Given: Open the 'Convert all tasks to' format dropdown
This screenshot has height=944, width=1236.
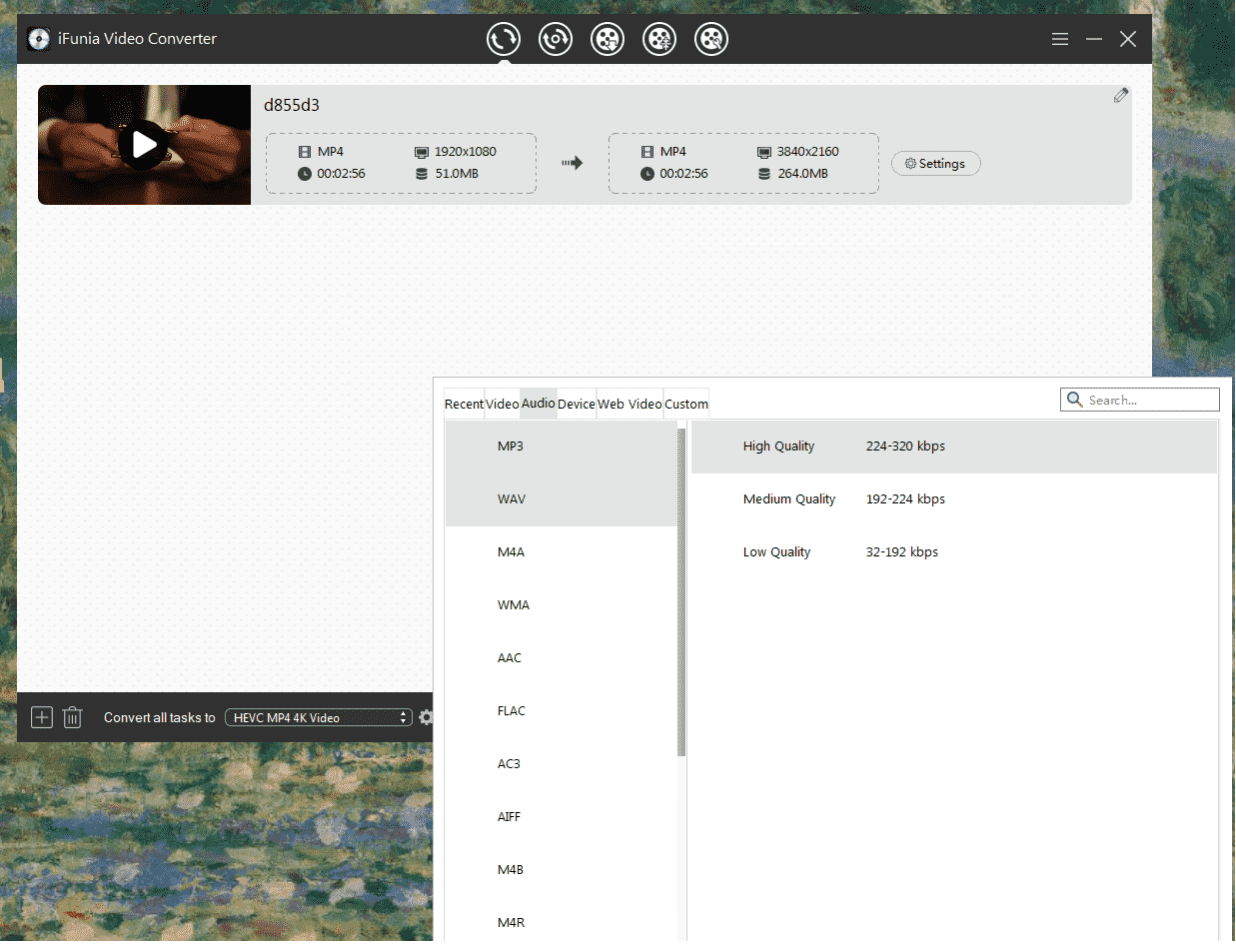Looking at the screenshot, I should click(318, 717).
